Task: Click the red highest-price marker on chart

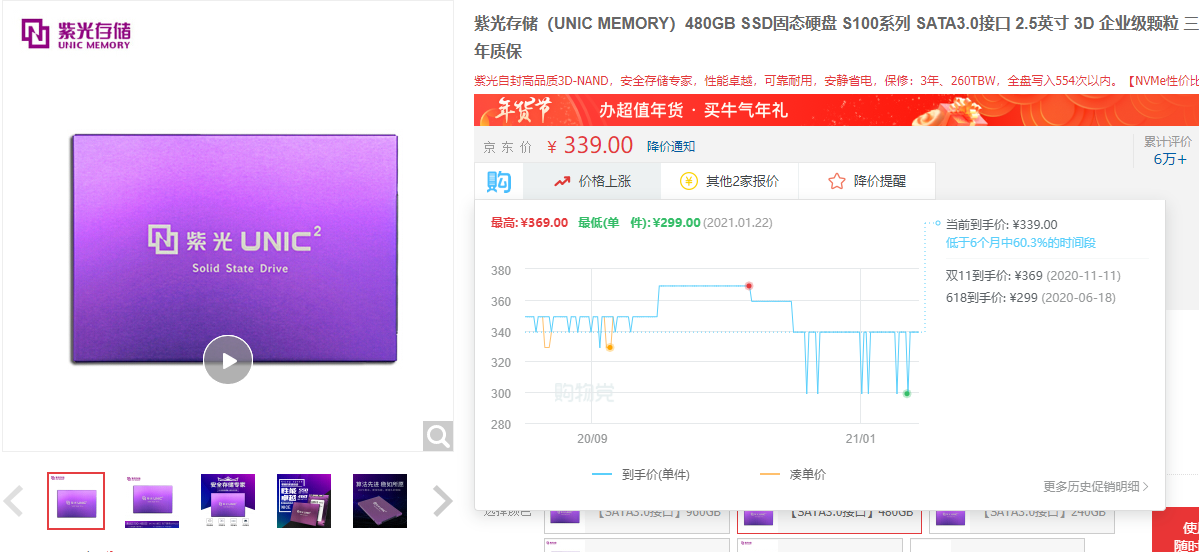Action: 749,286
